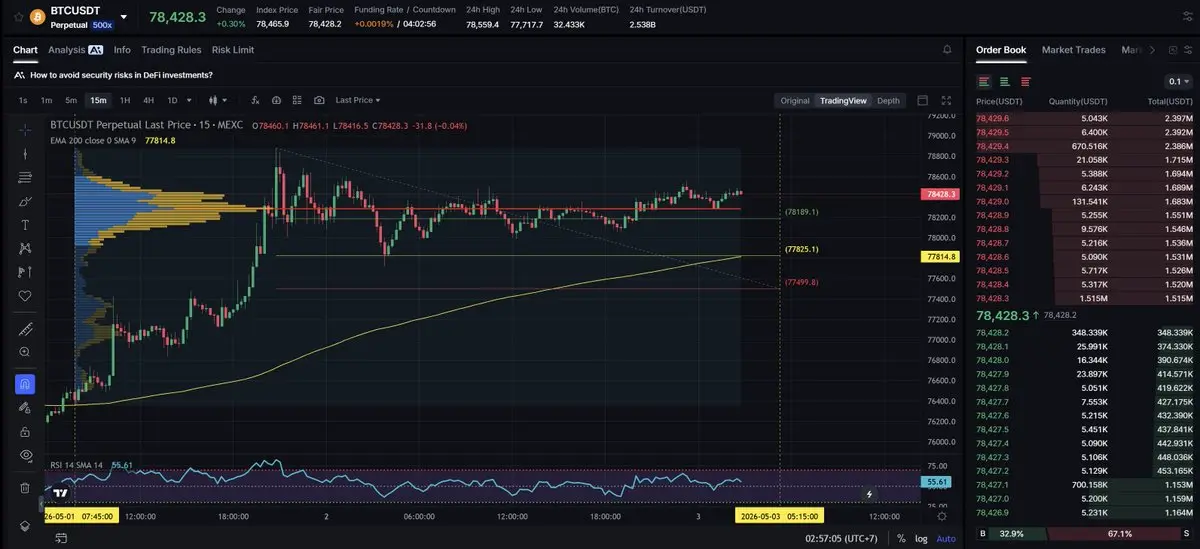Open the Last Price source dropdown
This screenshot has width=1200, height=549.
358,100
